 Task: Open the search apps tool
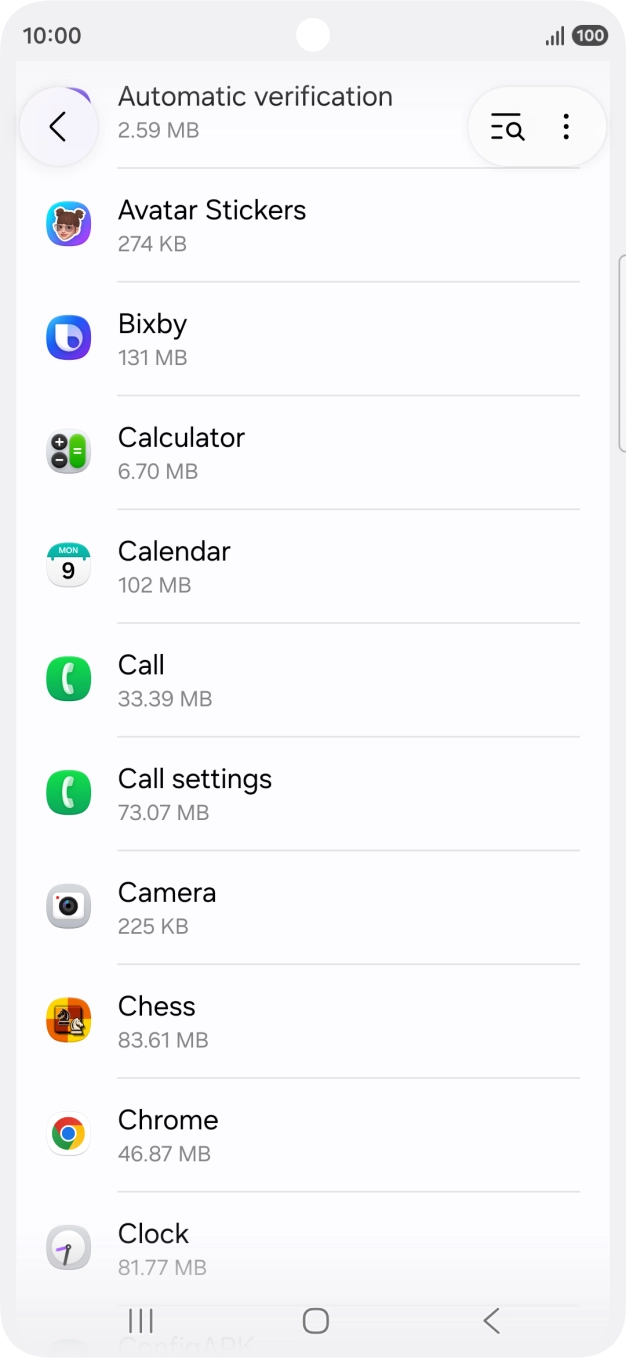pos(506,127)
